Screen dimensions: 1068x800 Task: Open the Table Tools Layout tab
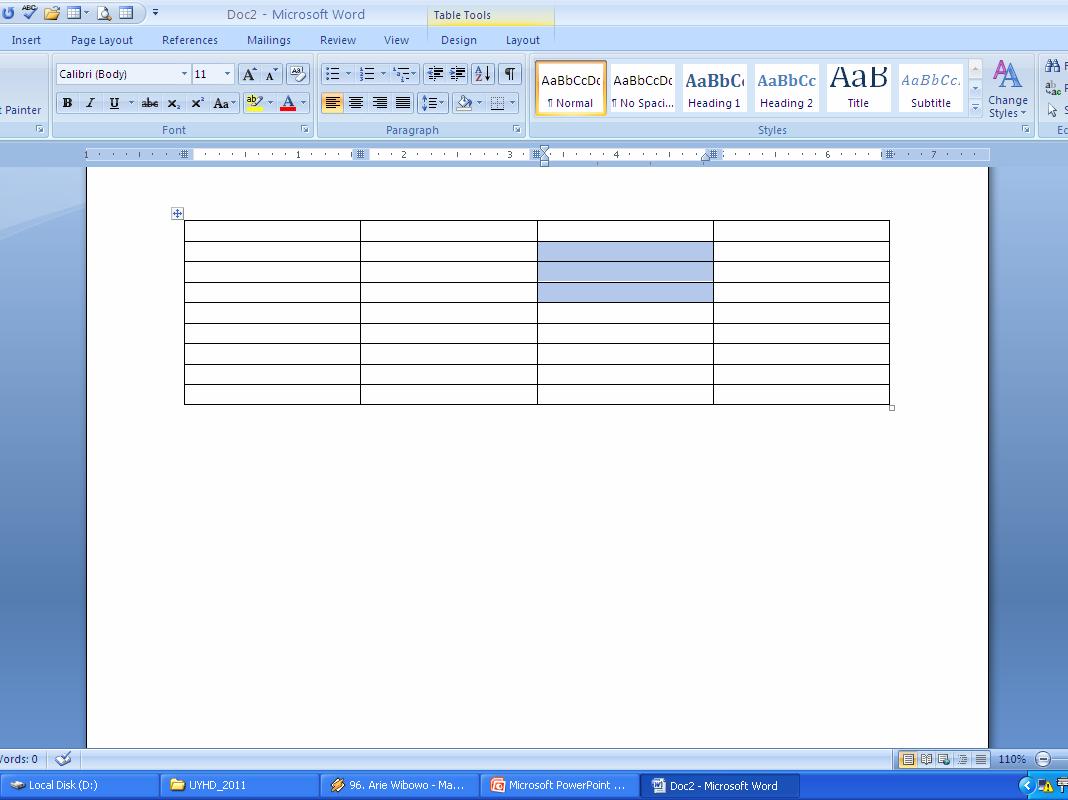point(523,40)
